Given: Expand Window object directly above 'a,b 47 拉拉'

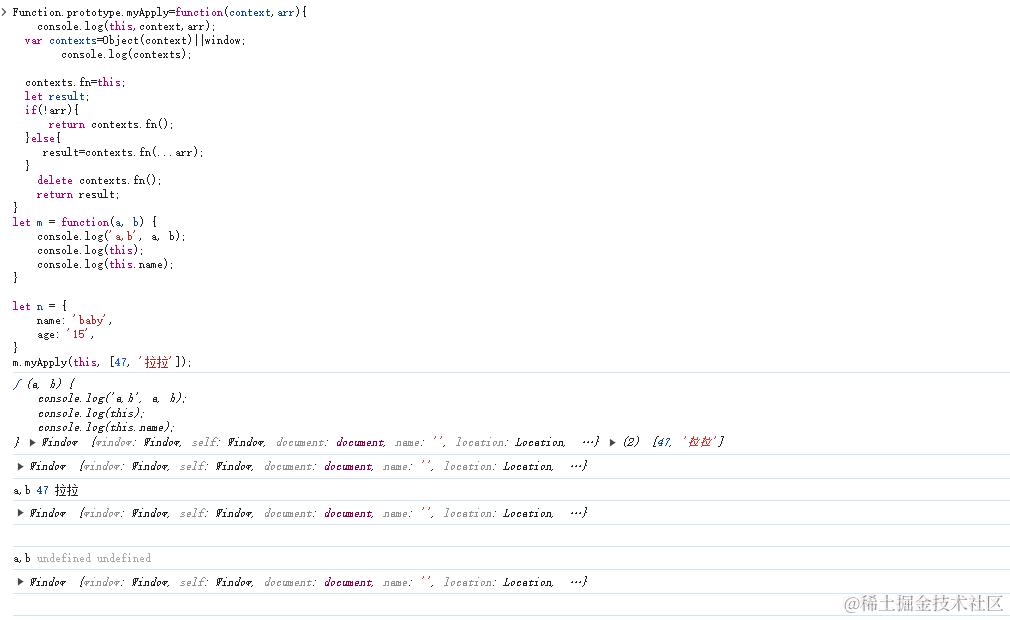Looking at the screenshot, I should (21, 466).
